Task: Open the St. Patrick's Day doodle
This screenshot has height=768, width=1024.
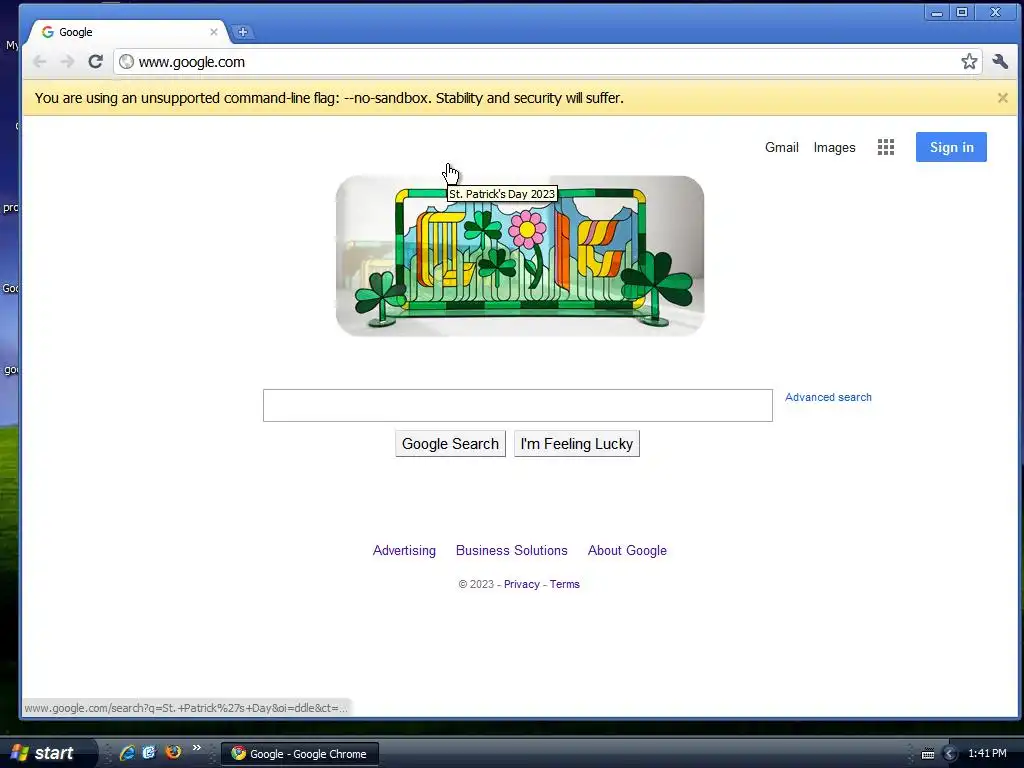Action: tap(520, 256)
